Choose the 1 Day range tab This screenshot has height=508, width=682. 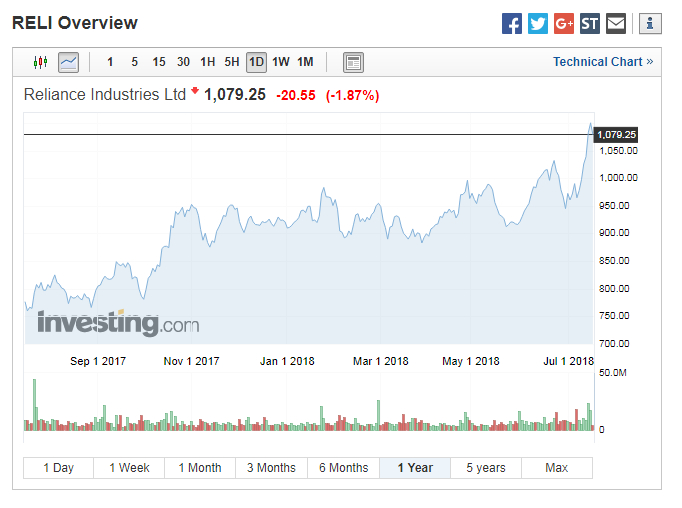[x=59, y=468]
